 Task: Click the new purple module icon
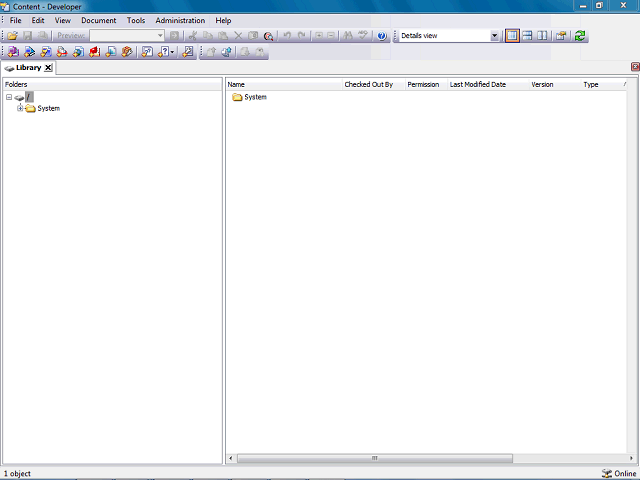[13, 52]
